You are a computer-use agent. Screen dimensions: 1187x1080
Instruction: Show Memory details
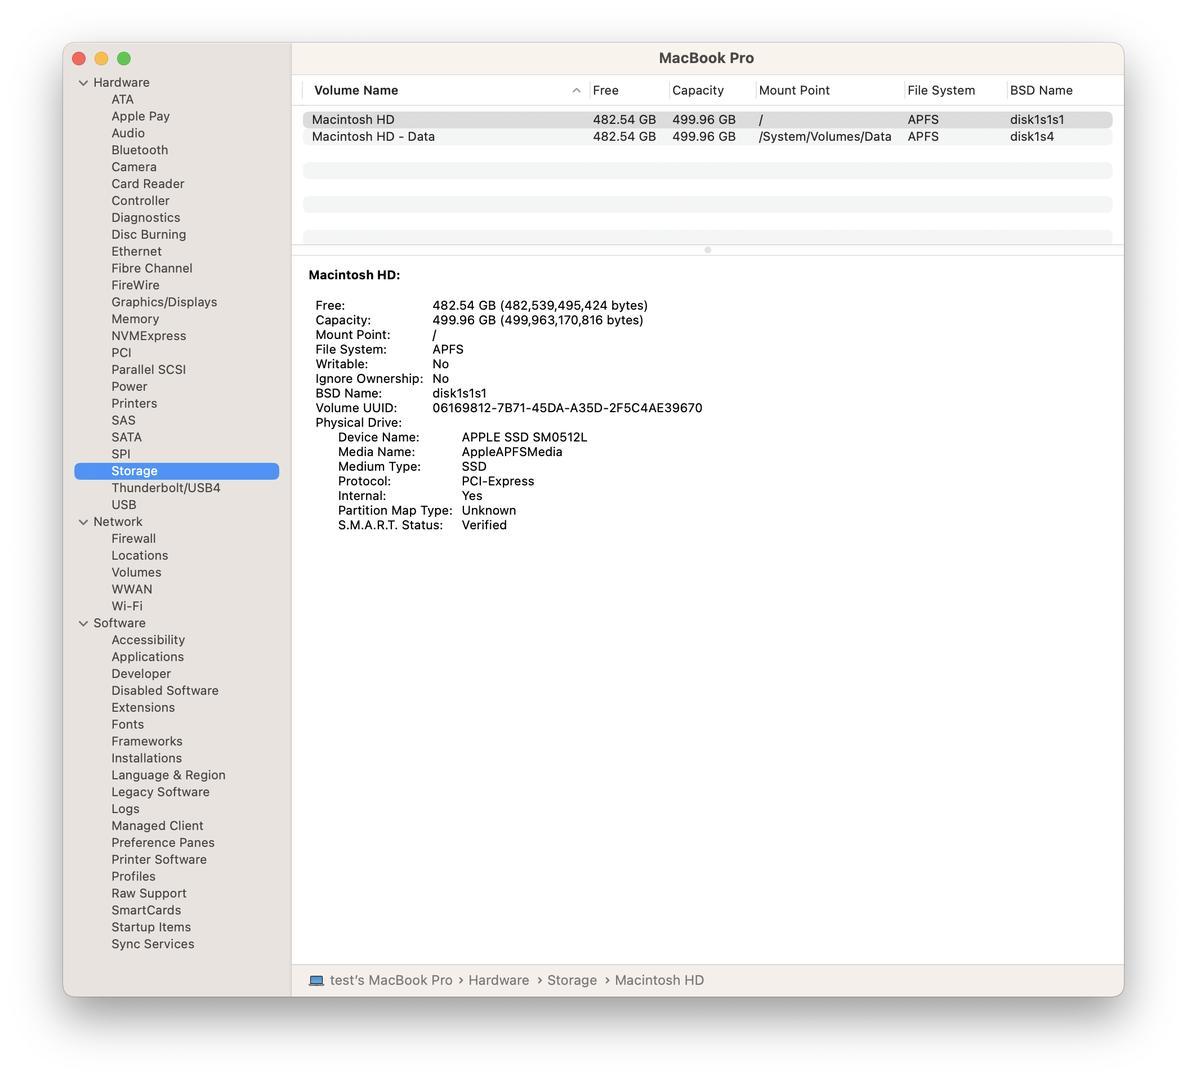click(x=135, y=319)
